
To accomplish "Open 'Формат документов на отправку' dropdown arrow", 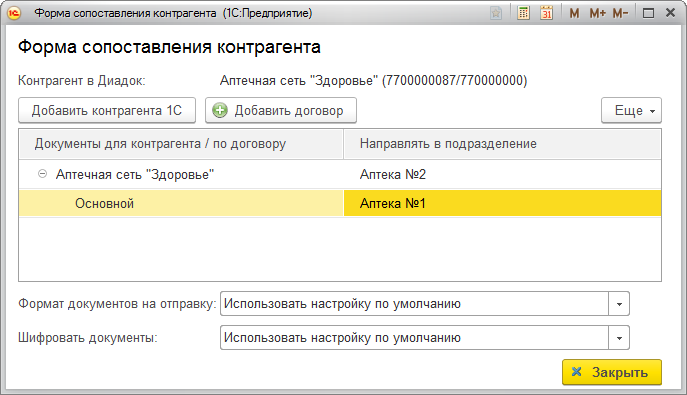I will pos(619,304).
